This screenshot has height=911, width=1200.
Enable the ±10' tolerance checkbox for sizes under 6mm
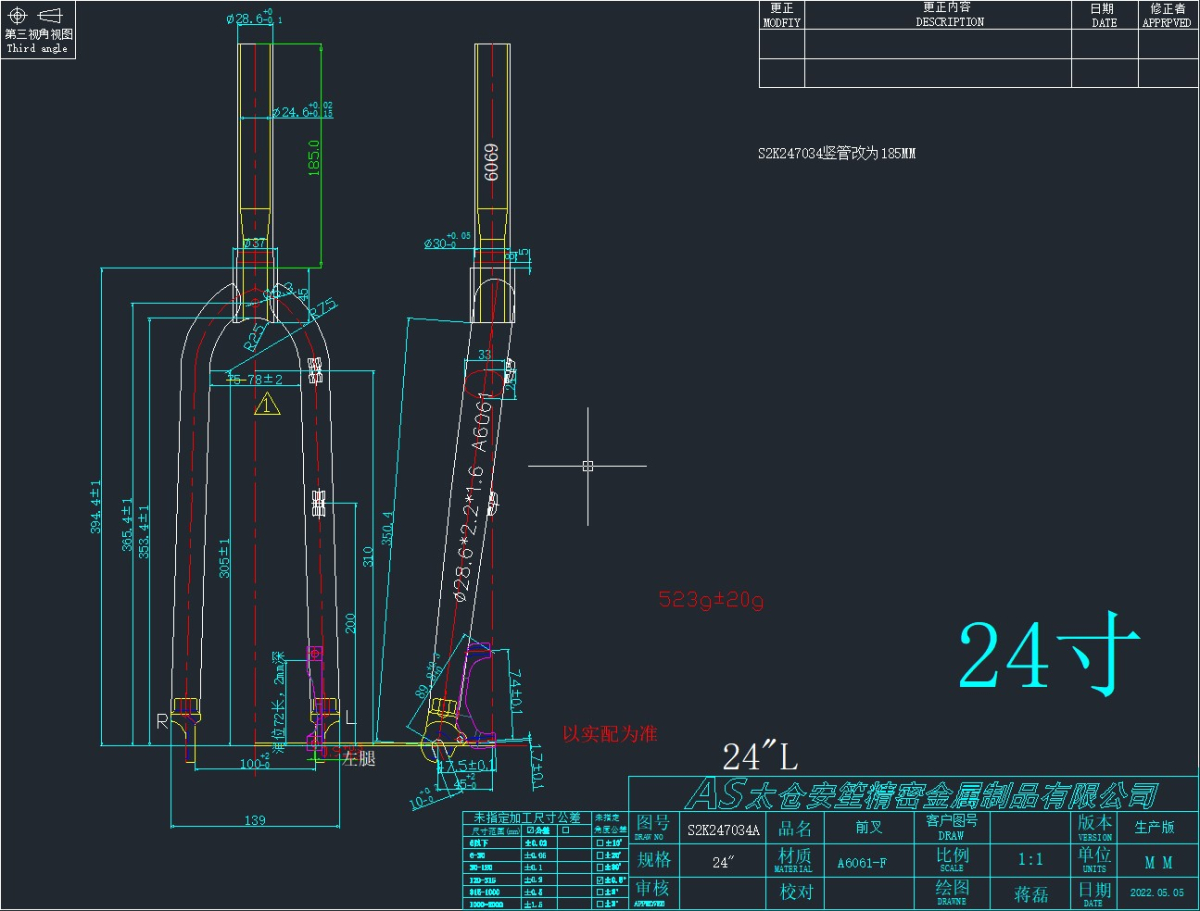[x=600, y=842]
